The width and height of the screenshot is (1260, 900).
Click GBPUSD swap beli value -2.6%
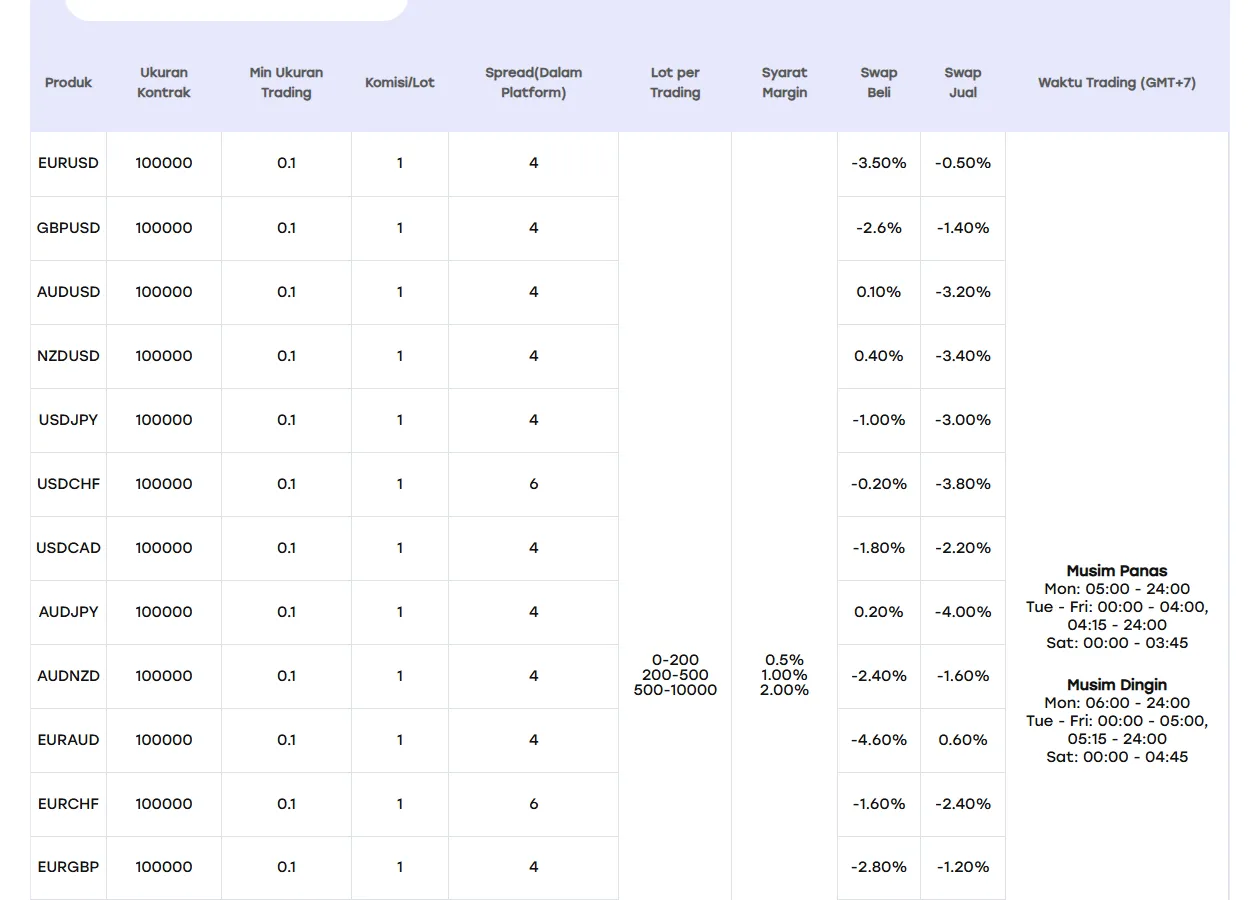coord(879,228)
